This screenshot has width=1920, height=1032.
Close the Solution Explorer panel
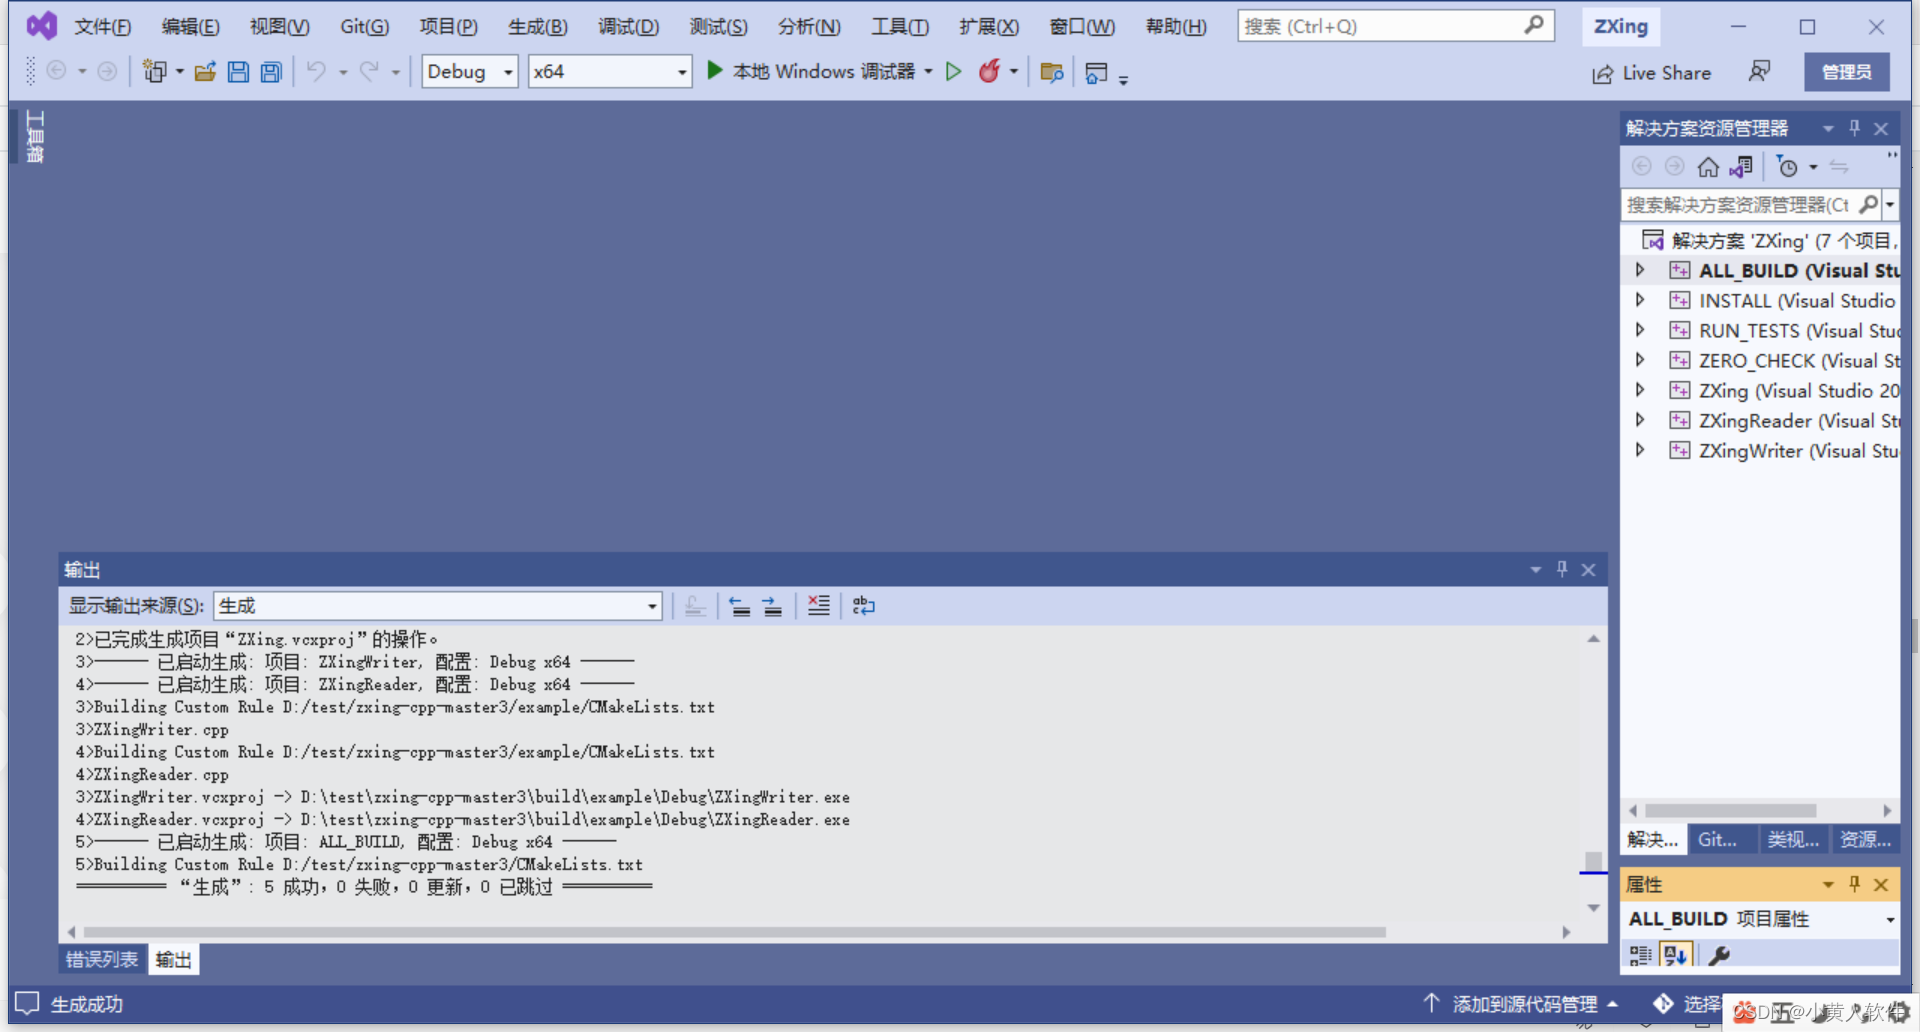(1881, 129)
